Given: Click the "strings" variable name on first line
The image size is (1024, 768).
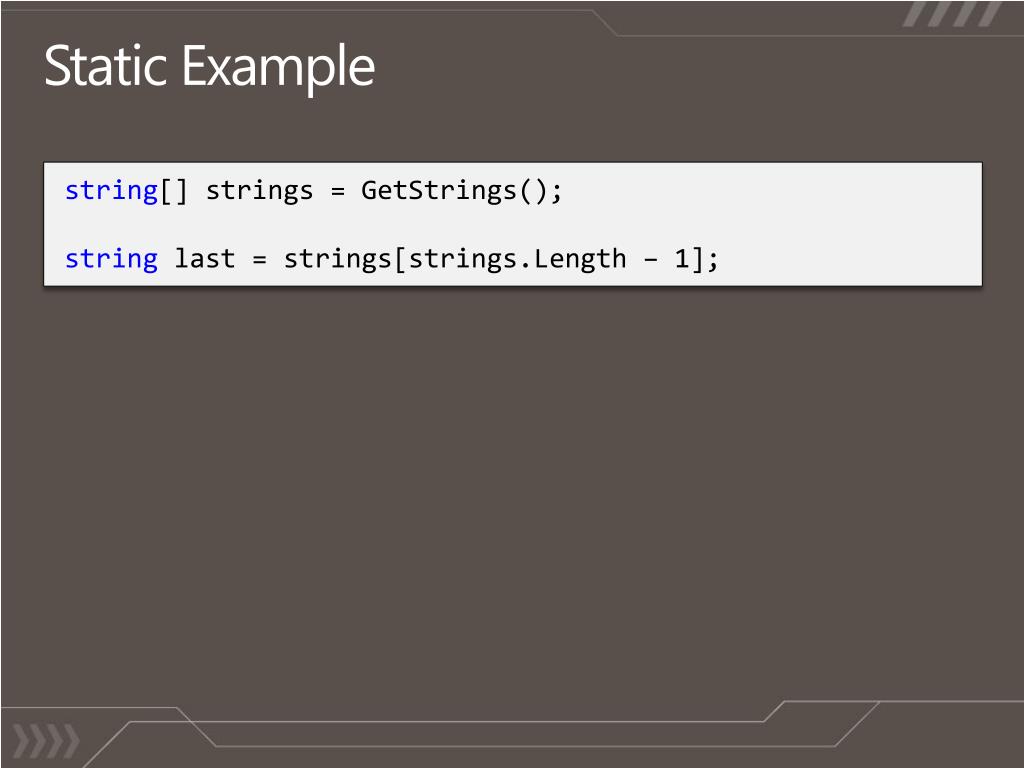Looking at the screenshot, I should [x=259, y=191].
